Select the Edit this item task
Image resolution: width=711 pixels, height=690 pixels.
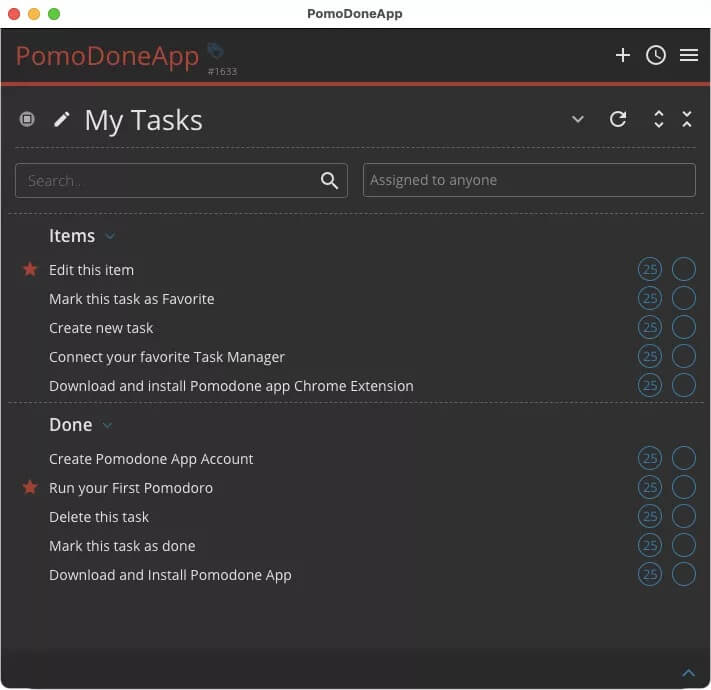point(91,270)
